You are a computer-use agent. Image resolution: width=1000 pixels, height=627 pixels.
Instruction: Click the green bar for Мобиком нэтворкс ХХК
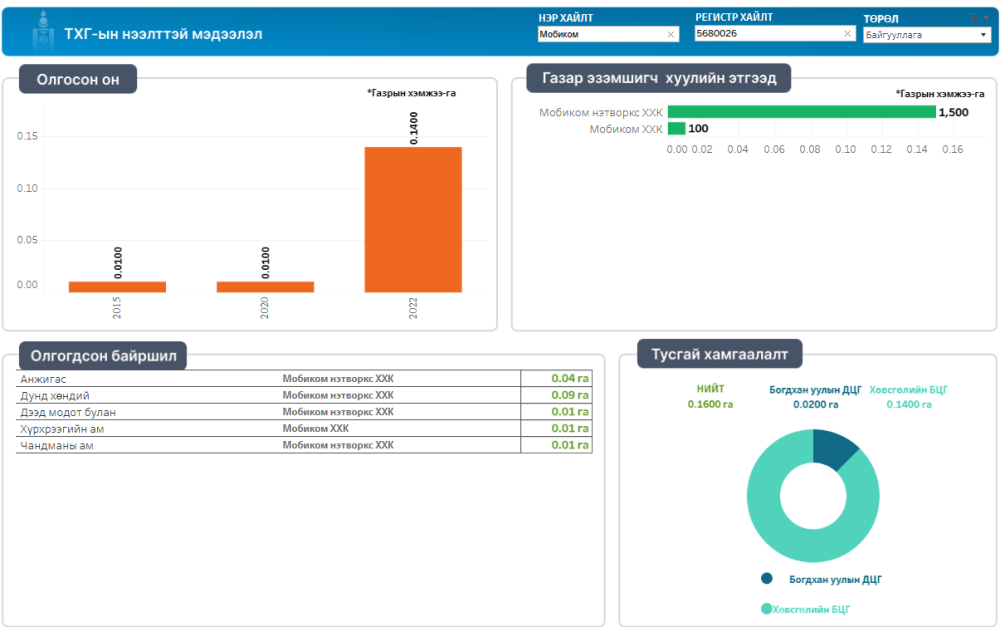click(802, 112)
